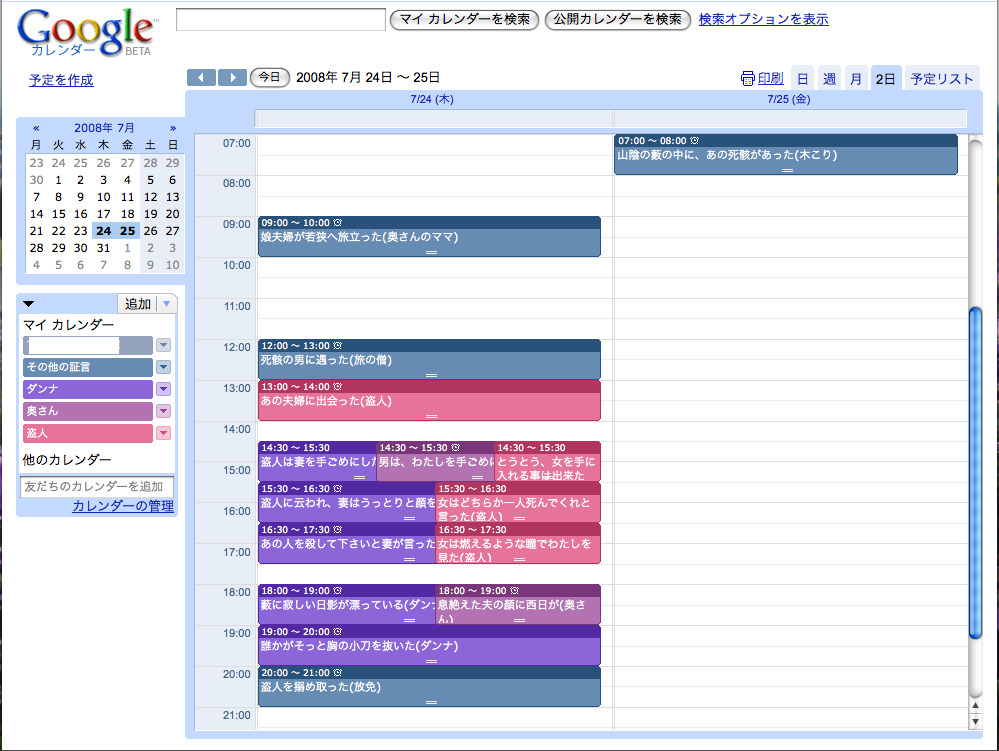Open options dropdown for 奥さん calendar
This screenshot has width=999, height=751.
(x=164, y=411)
